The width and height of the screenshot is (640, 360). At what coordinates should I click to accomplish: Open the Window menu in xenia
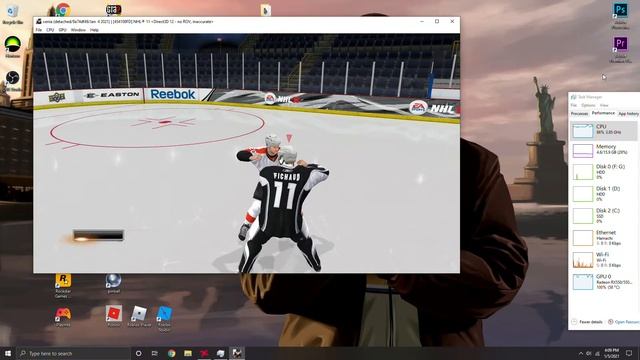78,30
